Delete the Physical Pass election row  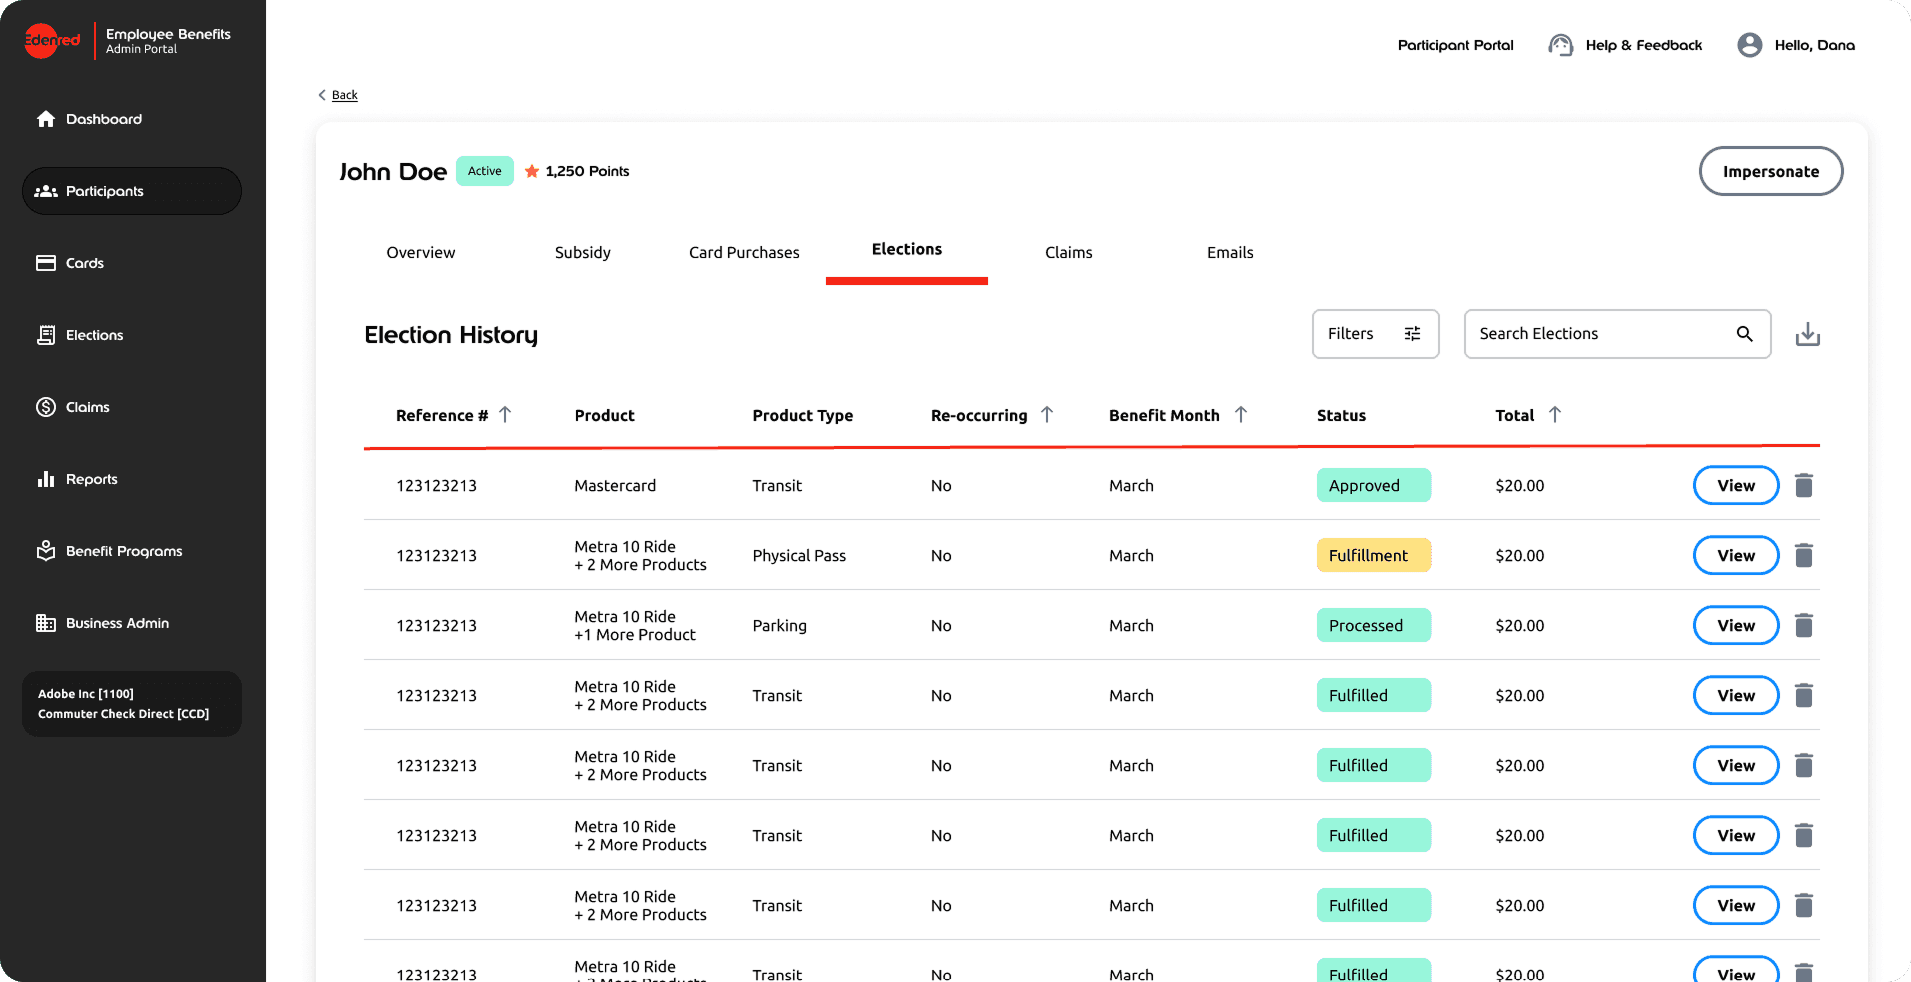[x=1804, y=555]
